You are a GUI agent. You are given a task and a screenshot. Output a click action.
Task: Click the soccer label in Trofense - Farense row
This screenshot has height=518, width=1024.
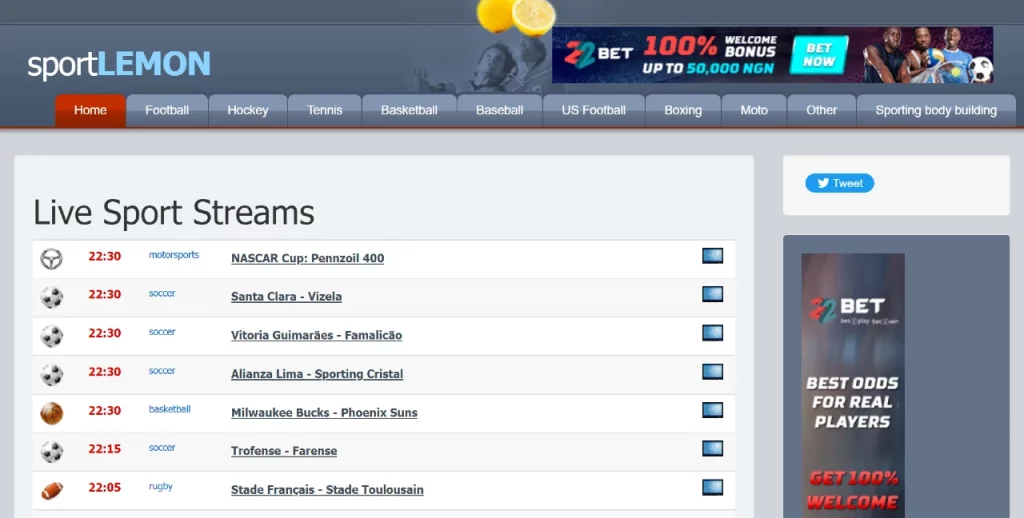point(162,447)
